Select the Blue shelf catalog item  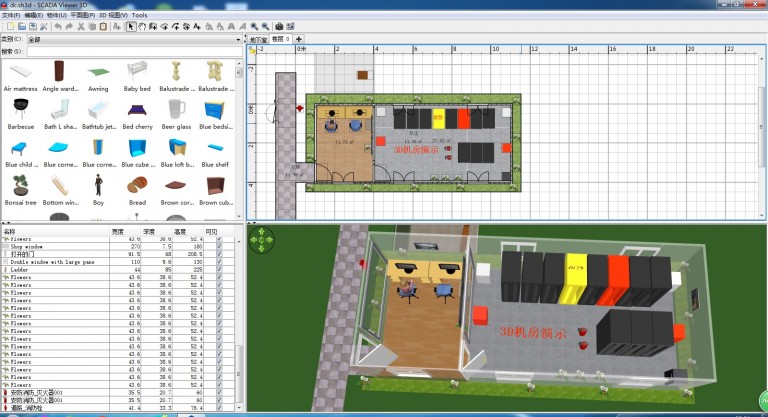(215, 153)
